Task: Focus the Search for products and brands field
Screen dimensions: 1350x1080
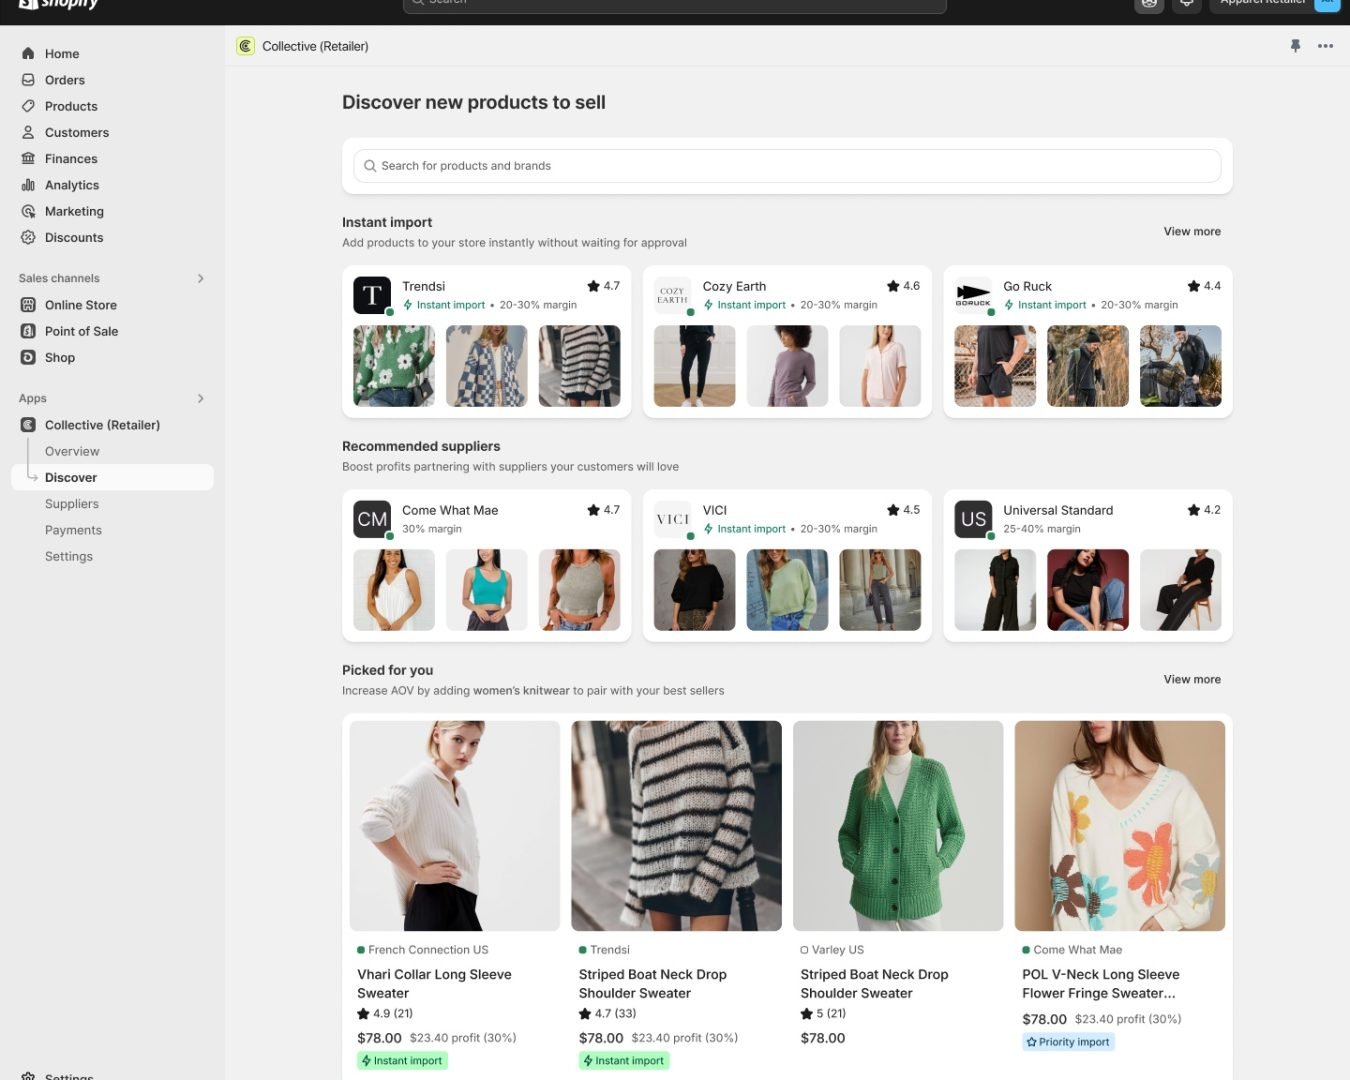Action: pyautogui.click(x=787, y=166)
